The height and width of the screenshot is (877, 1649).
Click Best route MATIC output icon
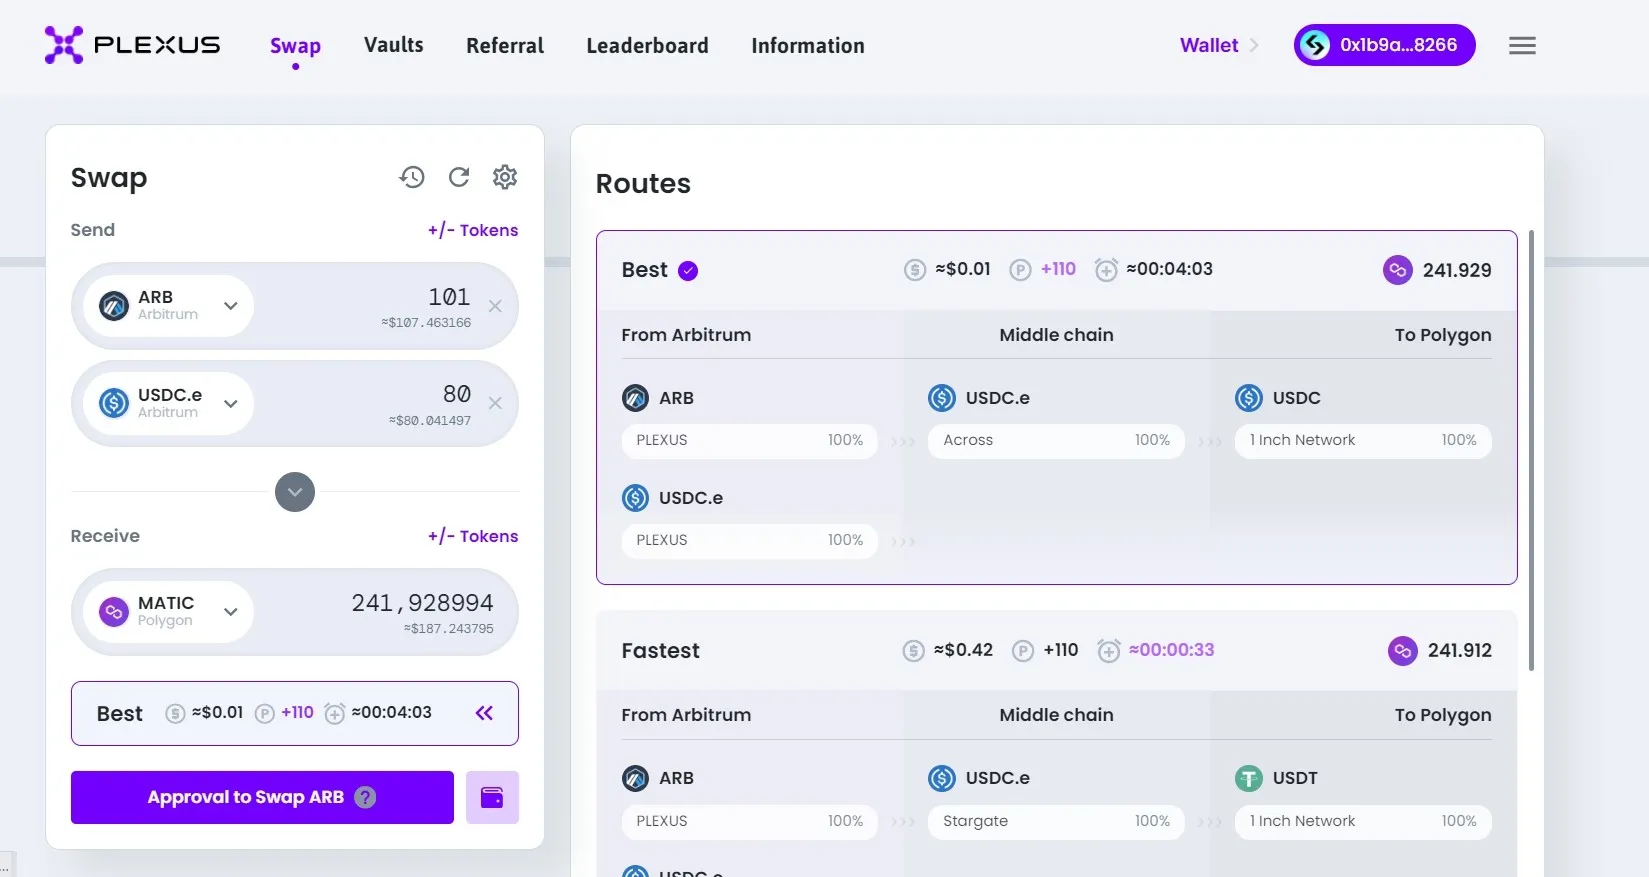pyautogui.click(x=1398, y=270)
